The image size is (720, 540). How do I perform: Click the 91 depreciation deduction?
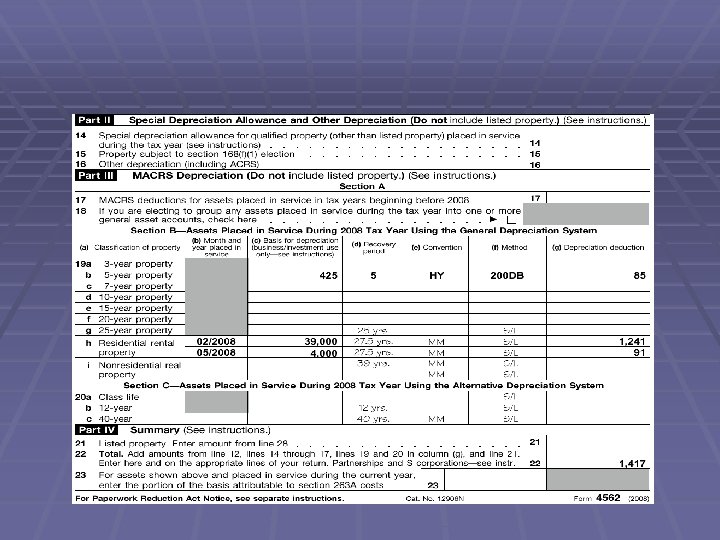(639, 353)
